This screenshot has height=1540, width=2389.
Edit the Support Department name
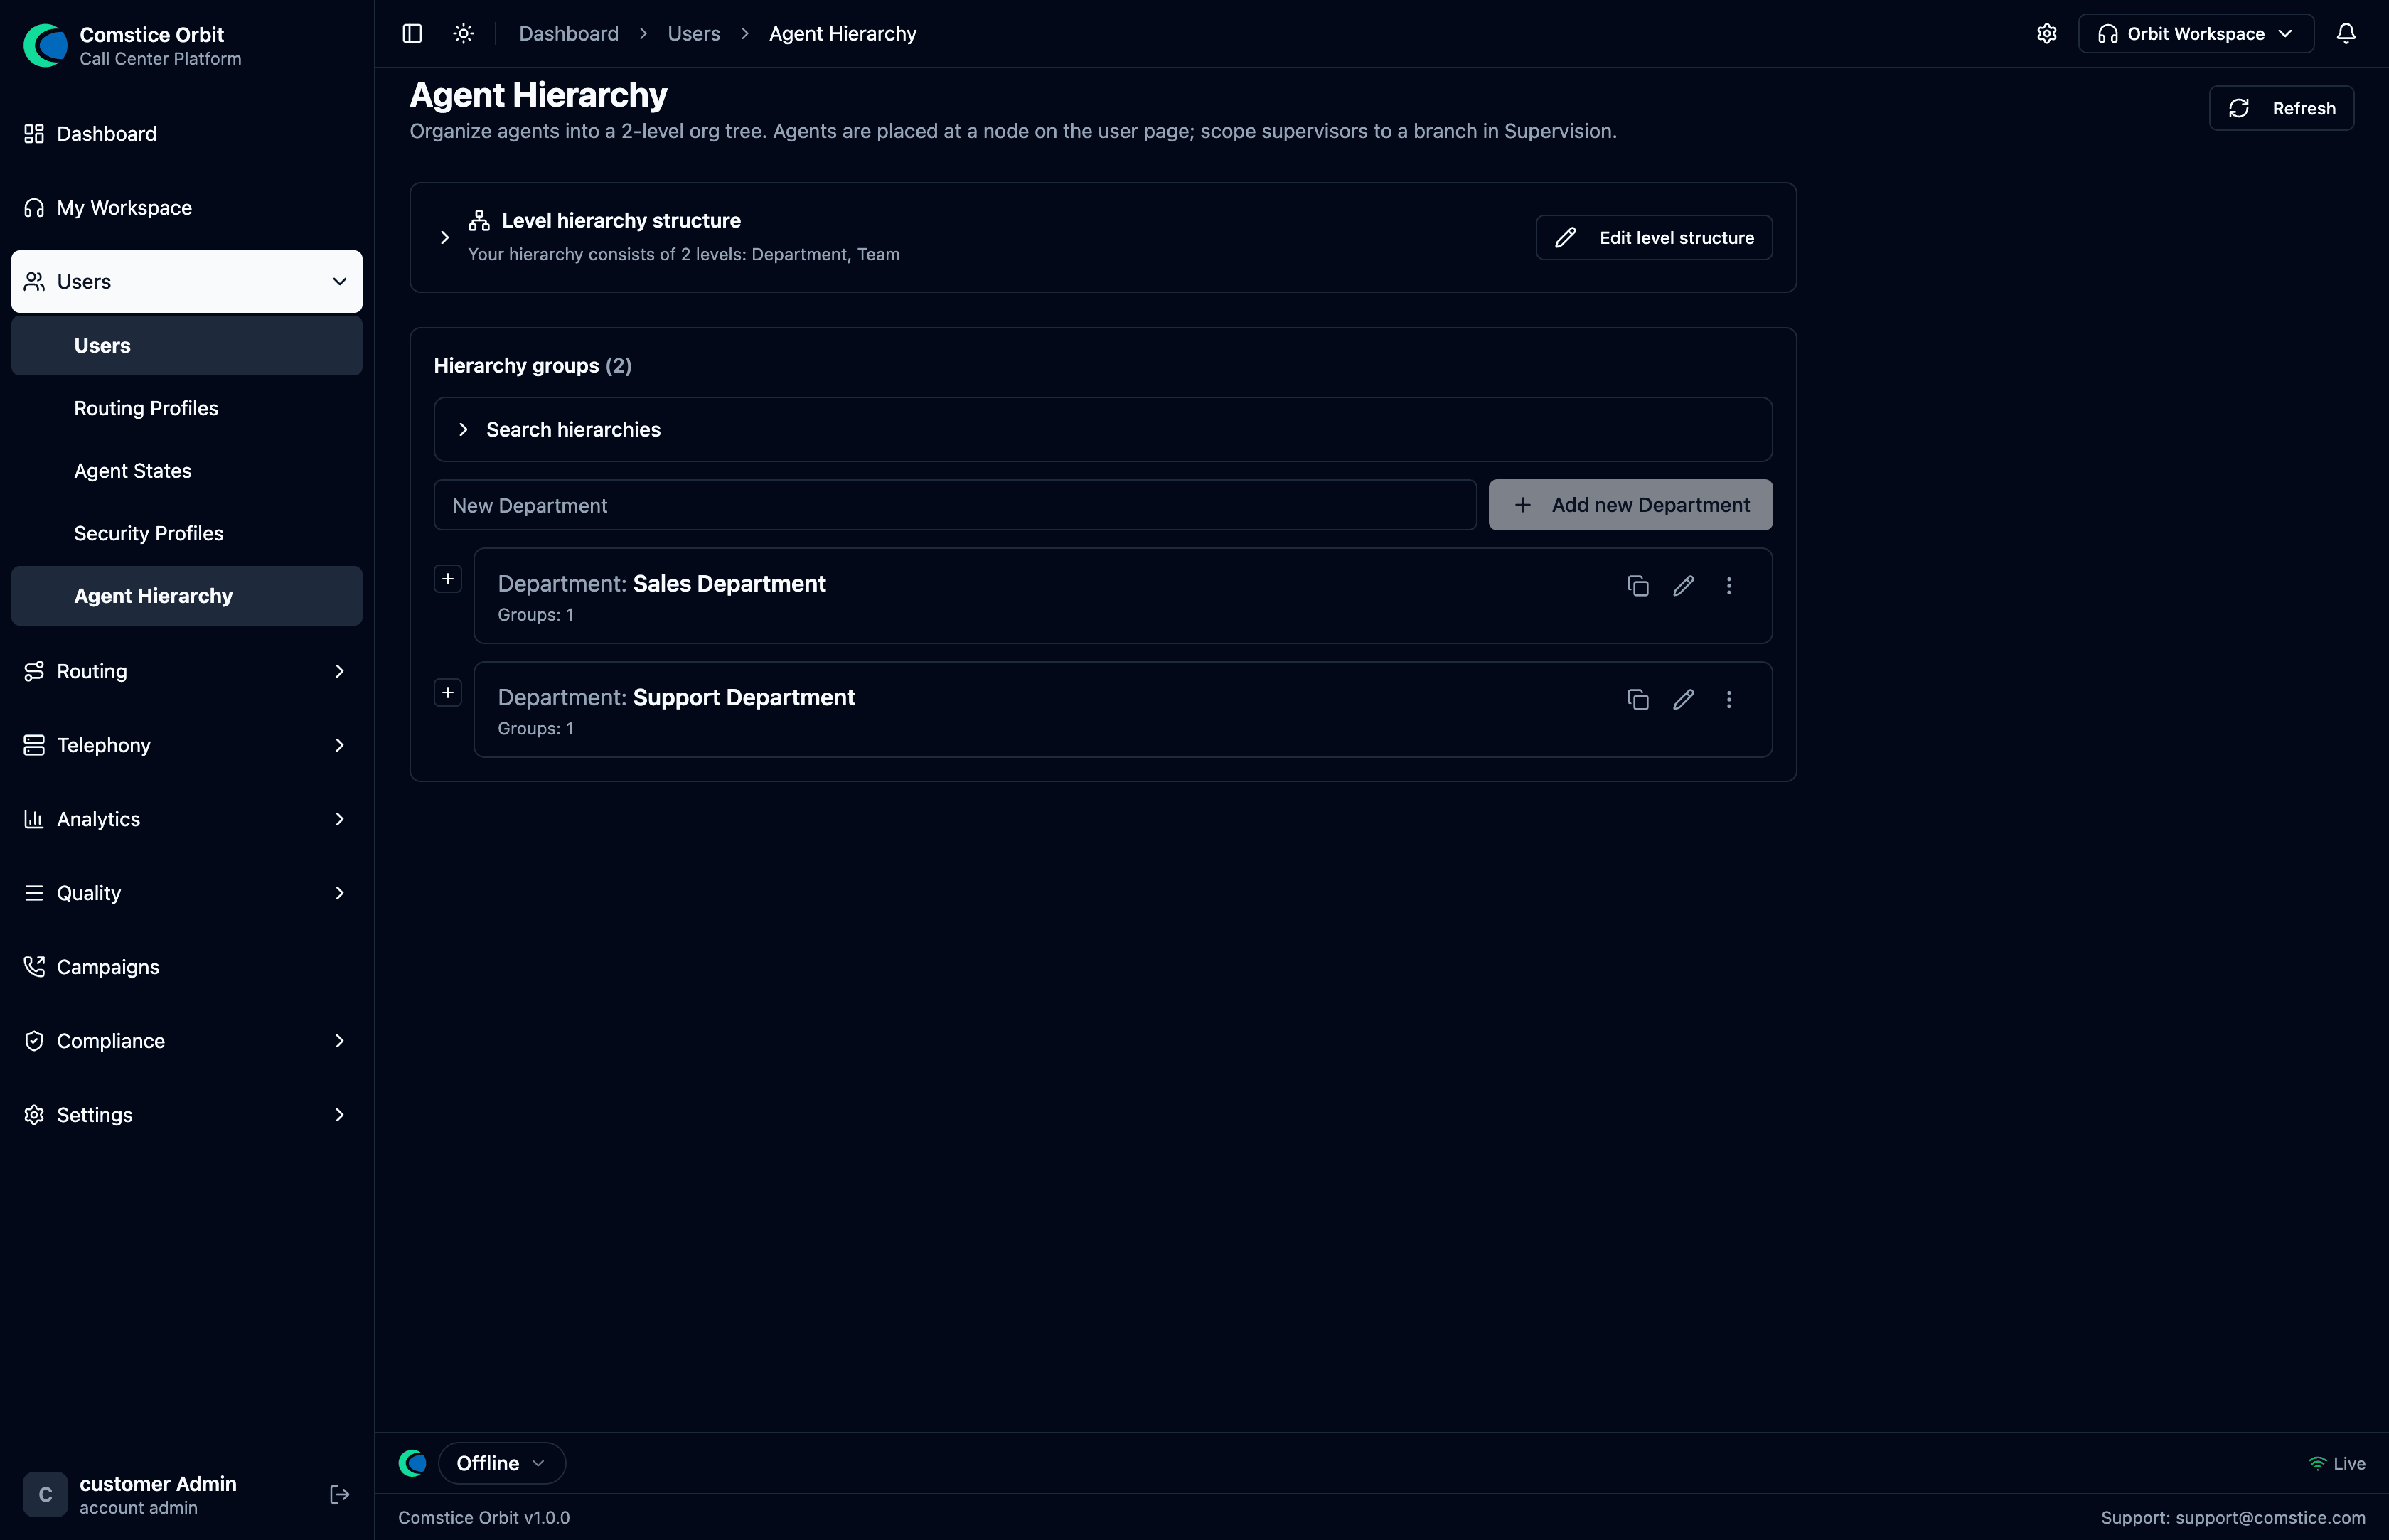pyautogui.click(x=1684, y=700)
